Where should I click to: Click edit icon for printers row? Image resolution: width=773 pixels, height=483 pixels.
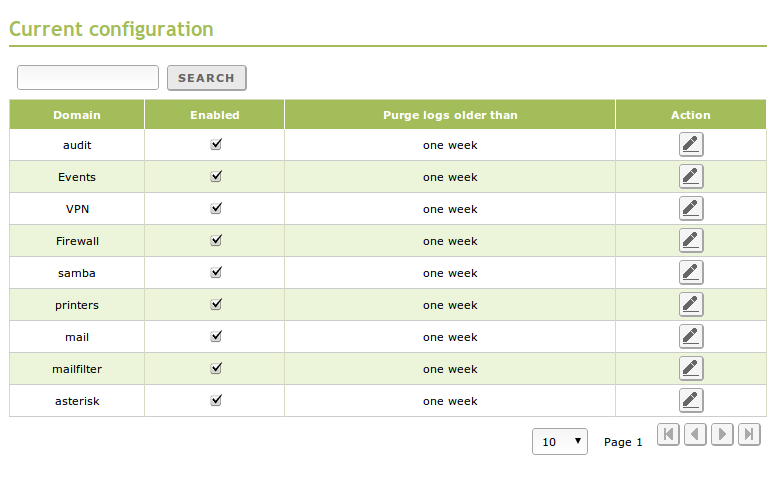[690, 305]
